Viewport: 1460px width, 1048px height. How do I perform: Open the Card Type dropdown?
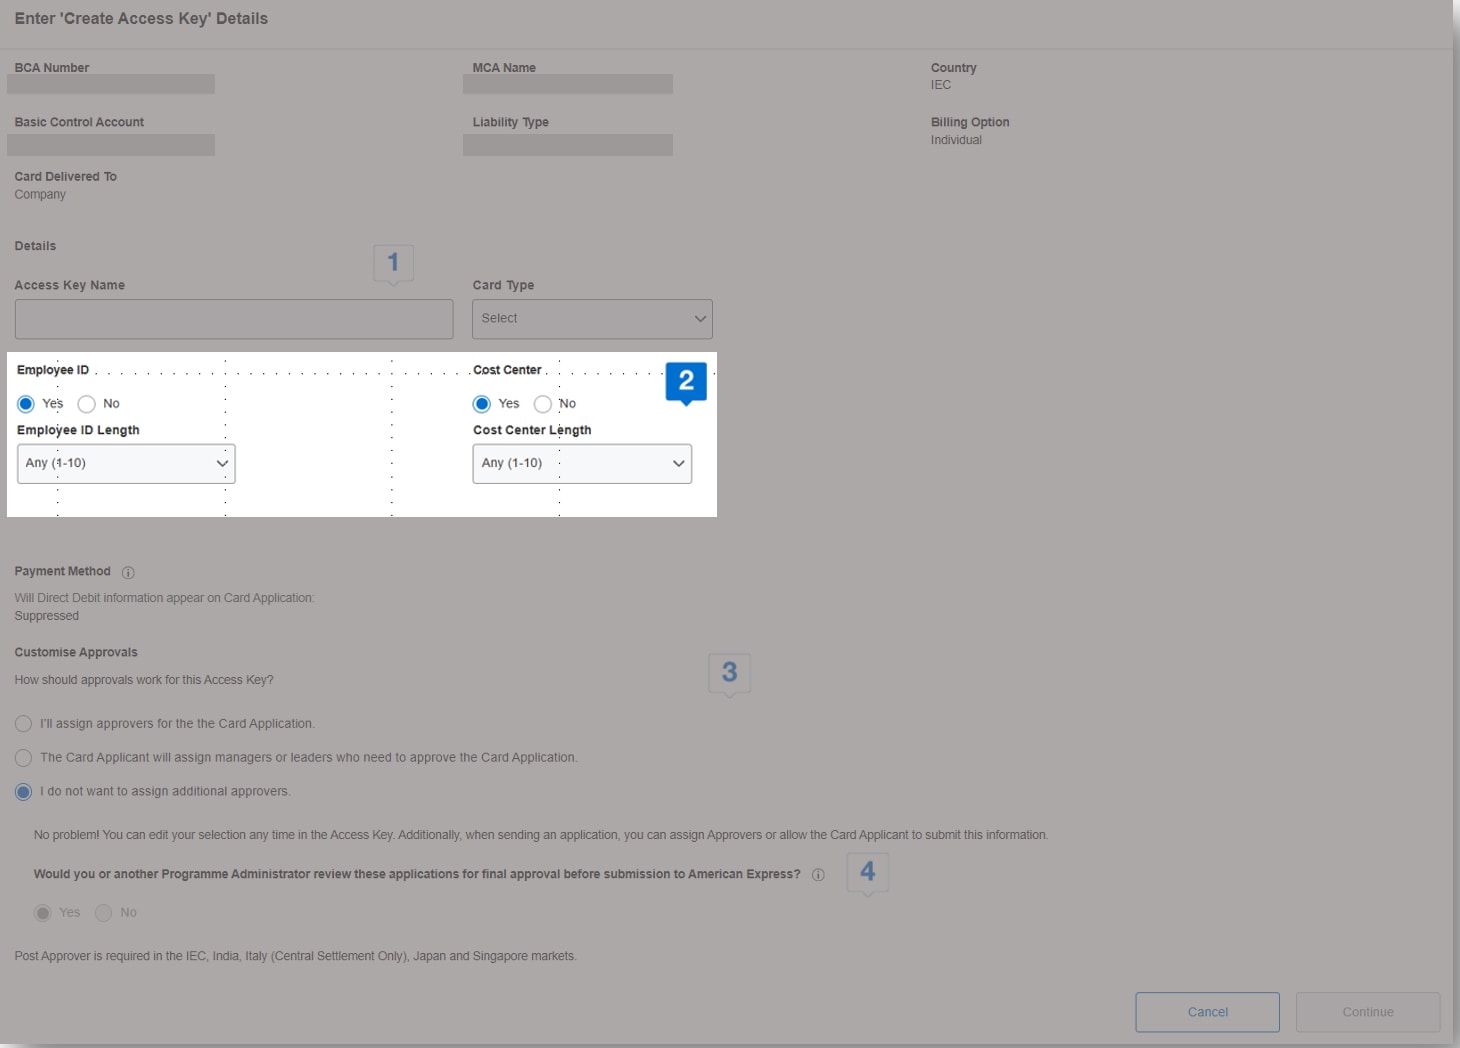592,319
